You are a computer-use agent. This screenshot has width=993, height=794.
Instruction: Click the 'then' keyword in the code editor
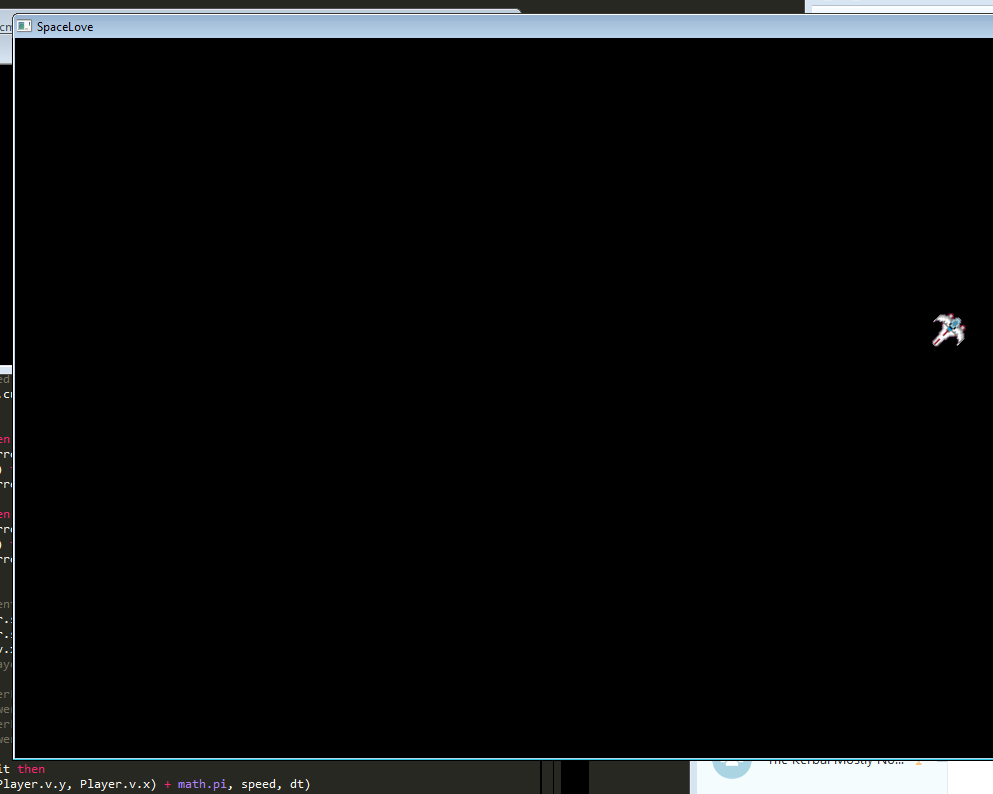tap(31, 769)
